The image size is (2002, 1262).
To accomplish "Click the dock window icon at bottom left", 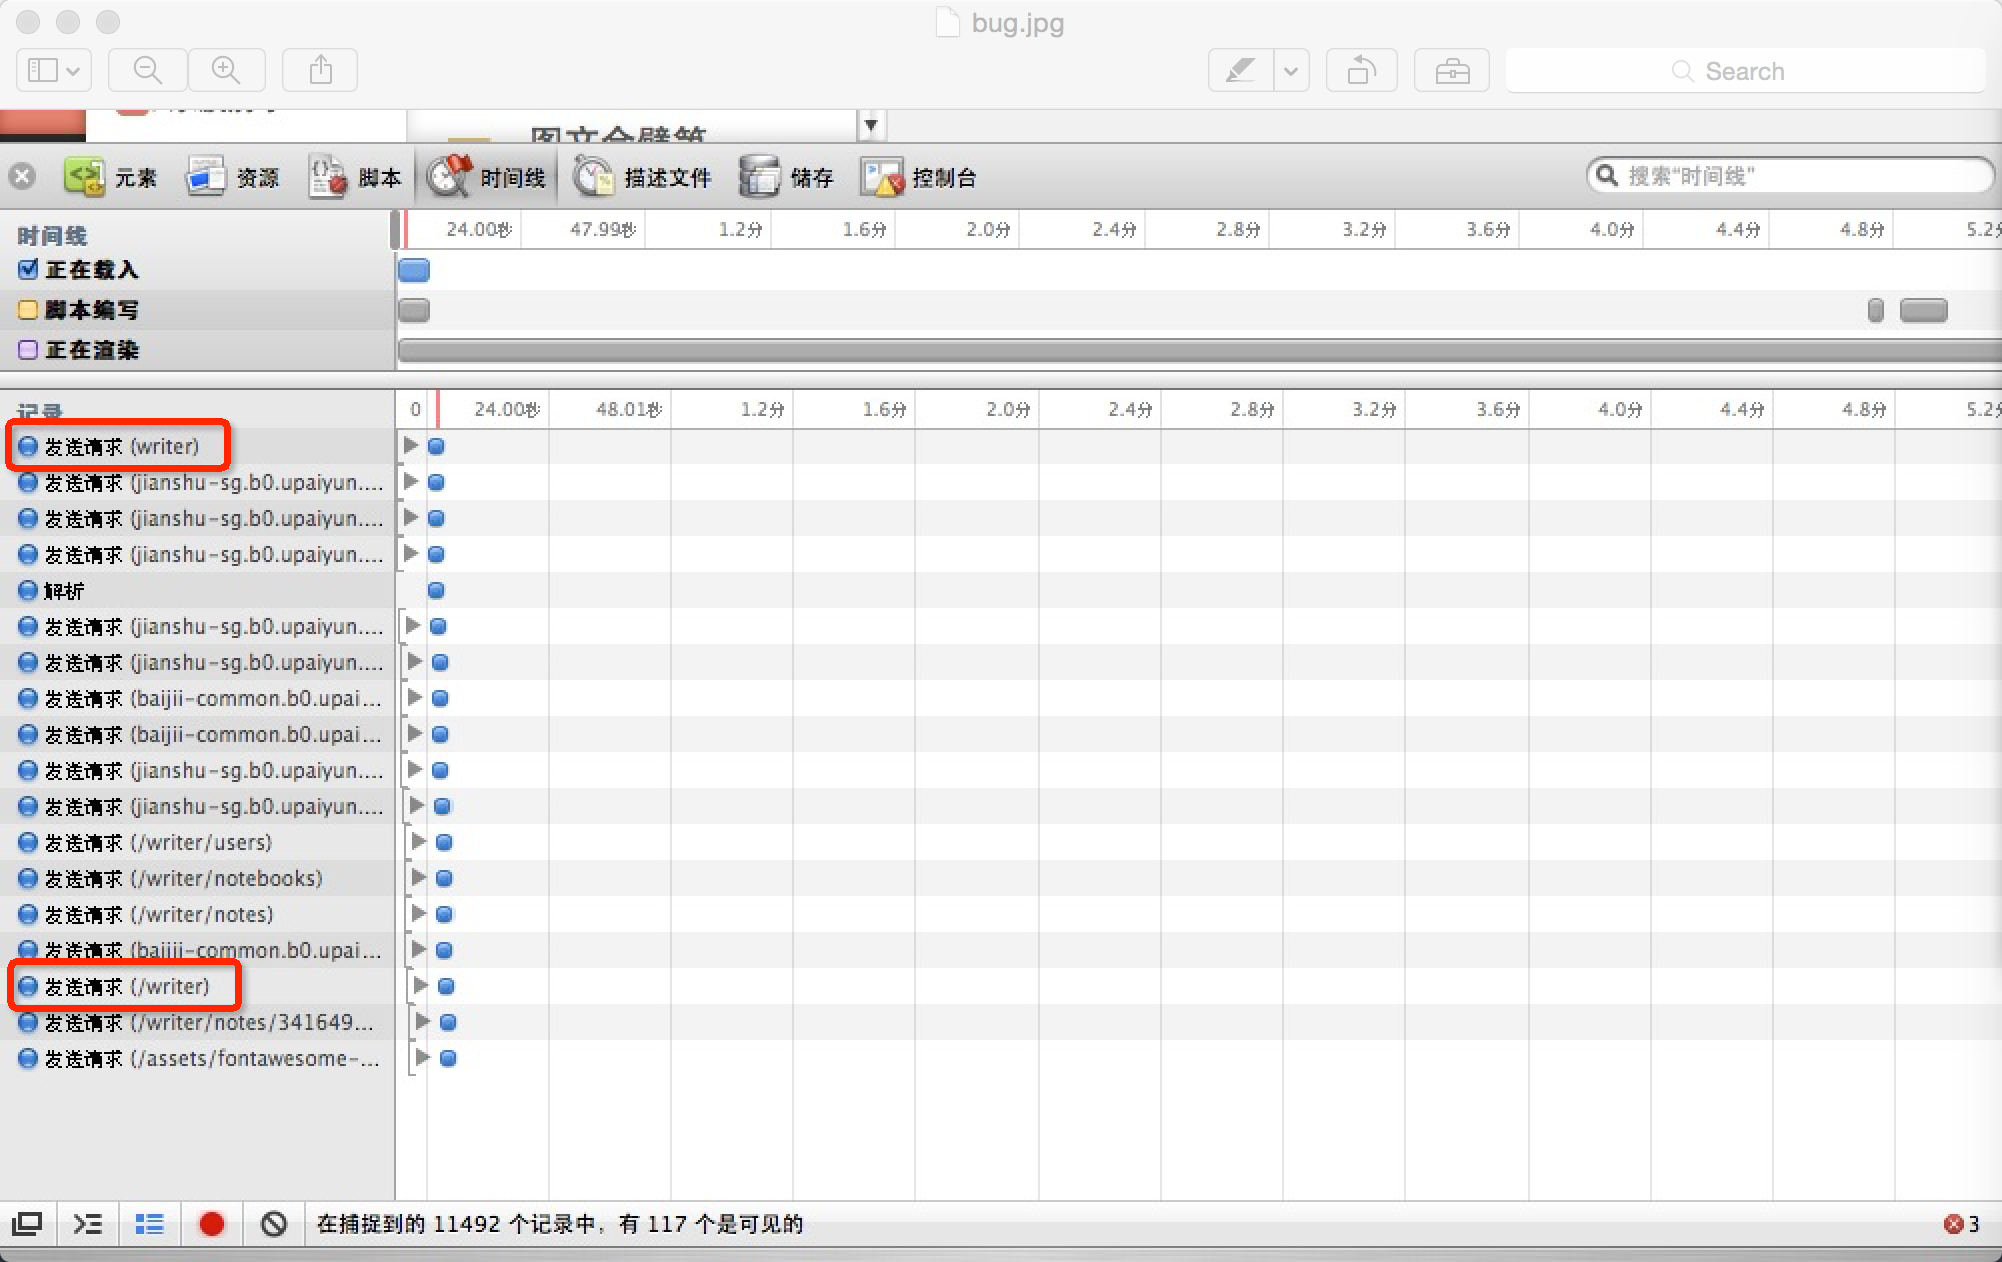I will click(x=27, y=1224).
